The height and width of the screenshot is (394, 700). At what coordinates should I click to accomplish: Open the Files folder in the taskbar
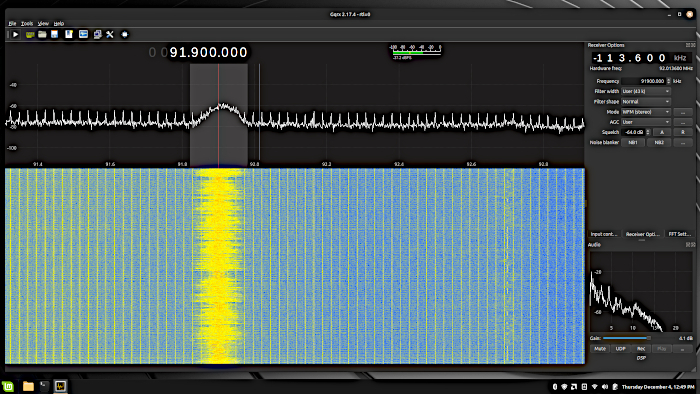tap(28, 386)
